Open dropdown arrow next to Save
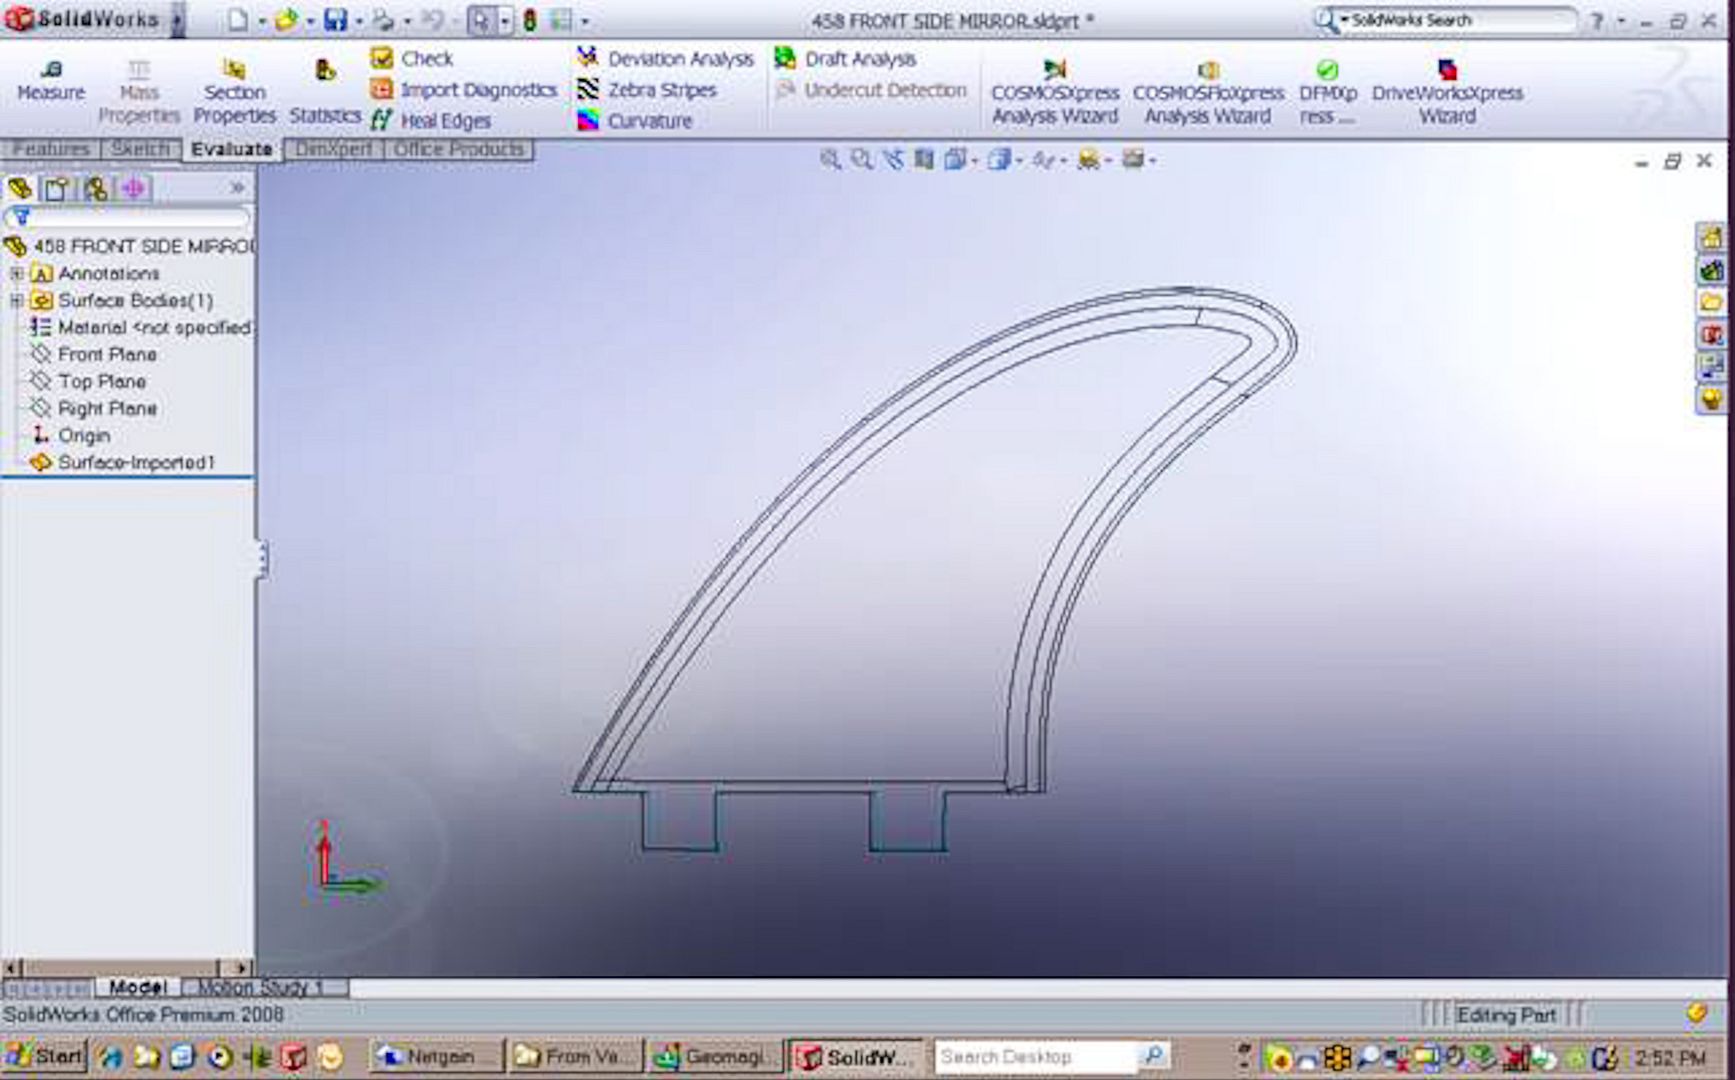Image resolution: width=1735 pixels, height=1080 pixels. click(x=359, y=21)
